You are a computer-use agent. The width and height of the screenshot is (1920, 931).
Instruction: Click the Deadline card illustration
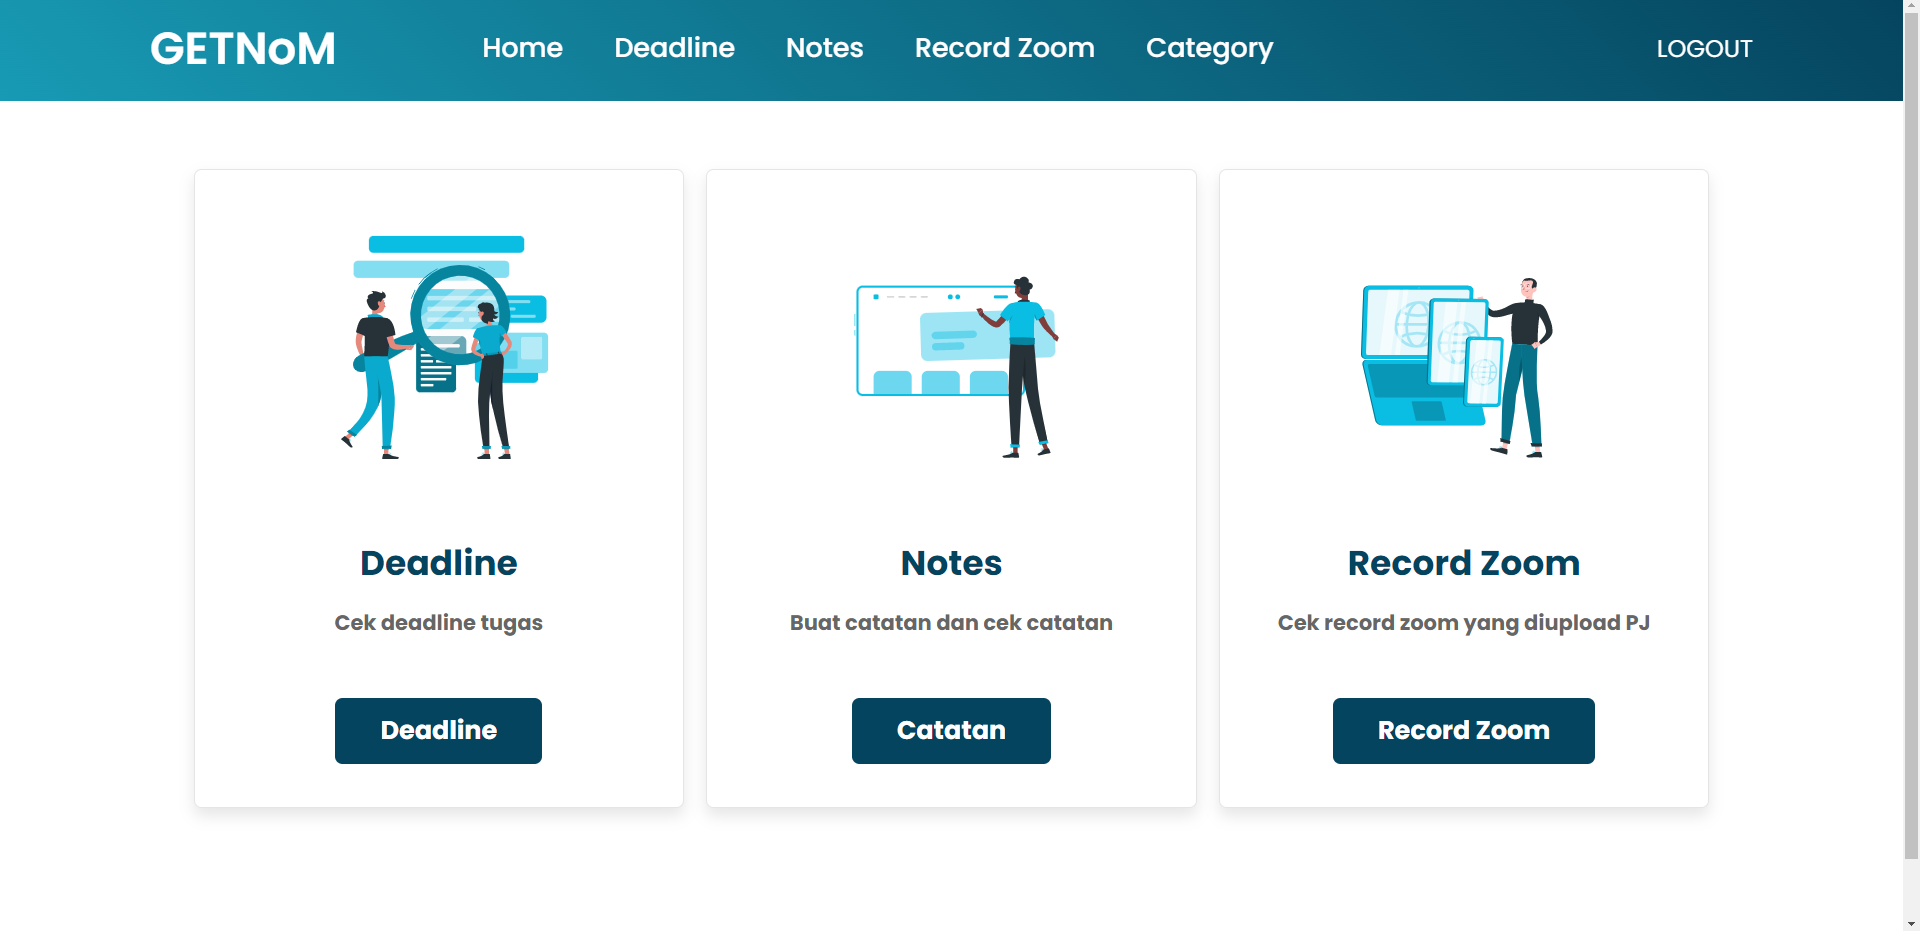[440, 345]
